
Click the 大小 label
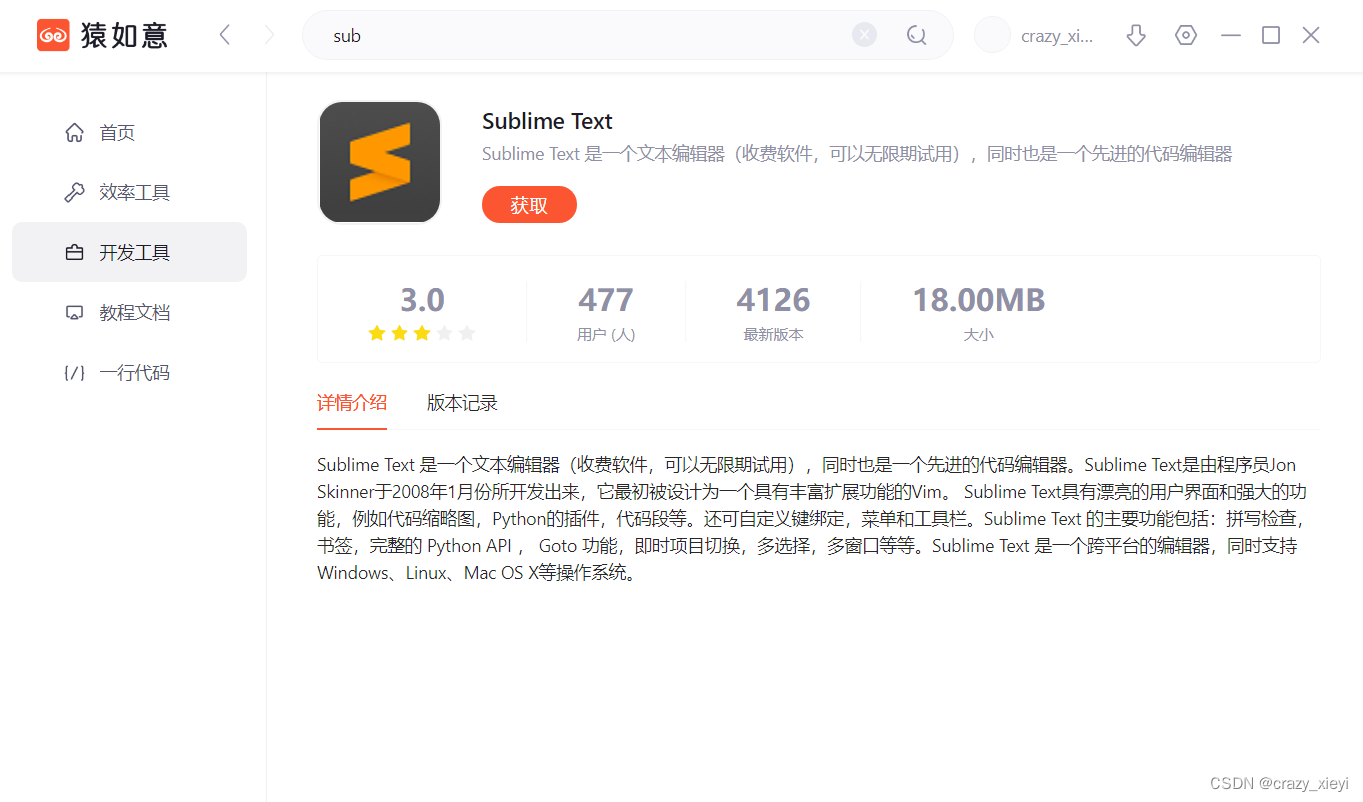click(x=978, y=335)
